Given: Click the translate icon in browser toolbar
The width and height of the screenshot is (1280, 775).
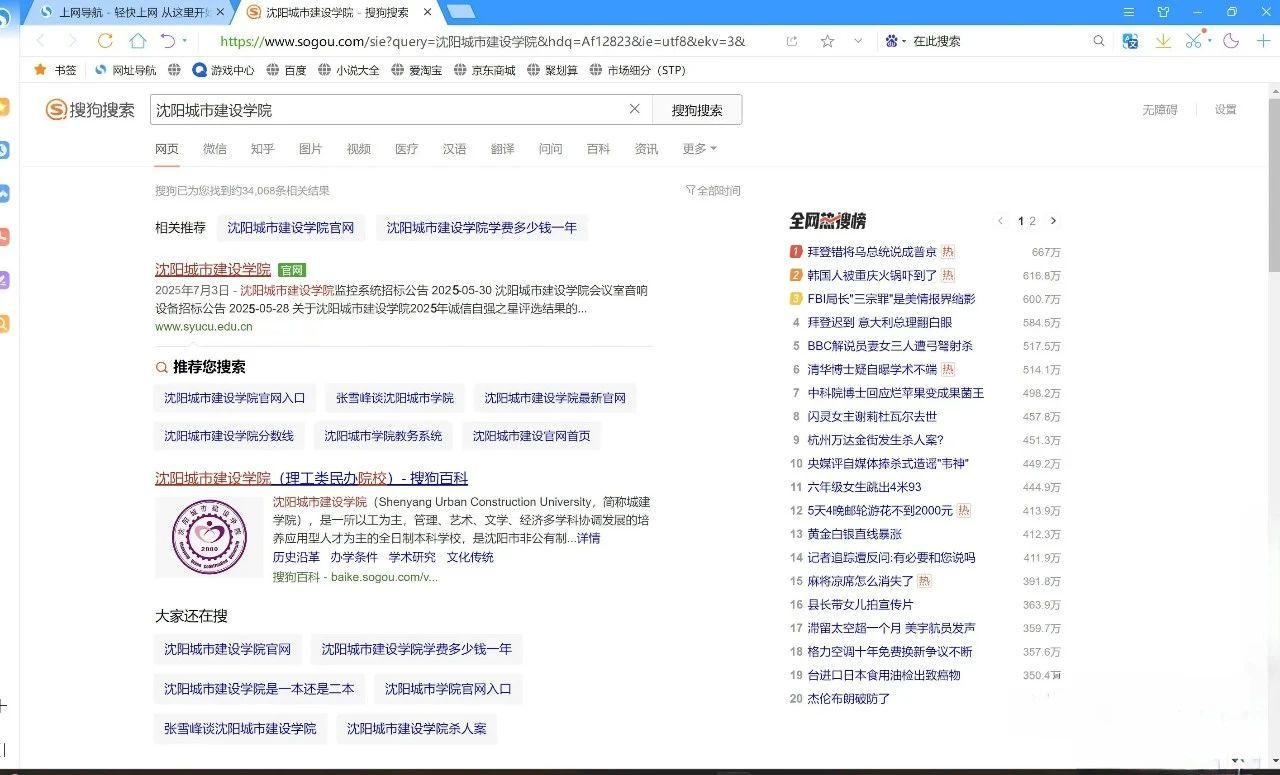Looking at the screenshot, I should (1130, 41).
